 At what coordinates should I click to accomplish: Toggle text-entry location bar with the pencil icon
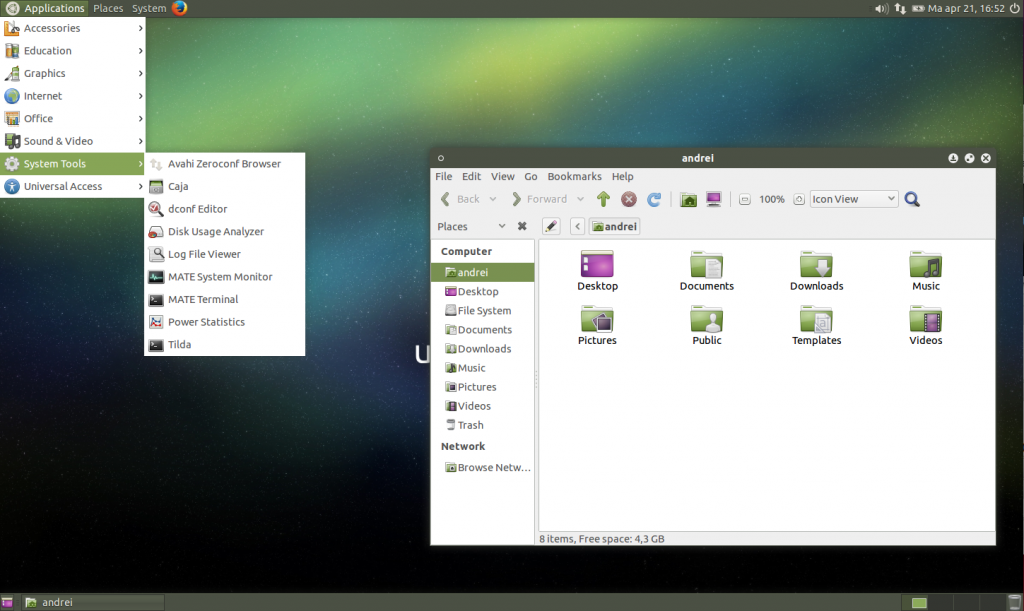coord(551,226)
